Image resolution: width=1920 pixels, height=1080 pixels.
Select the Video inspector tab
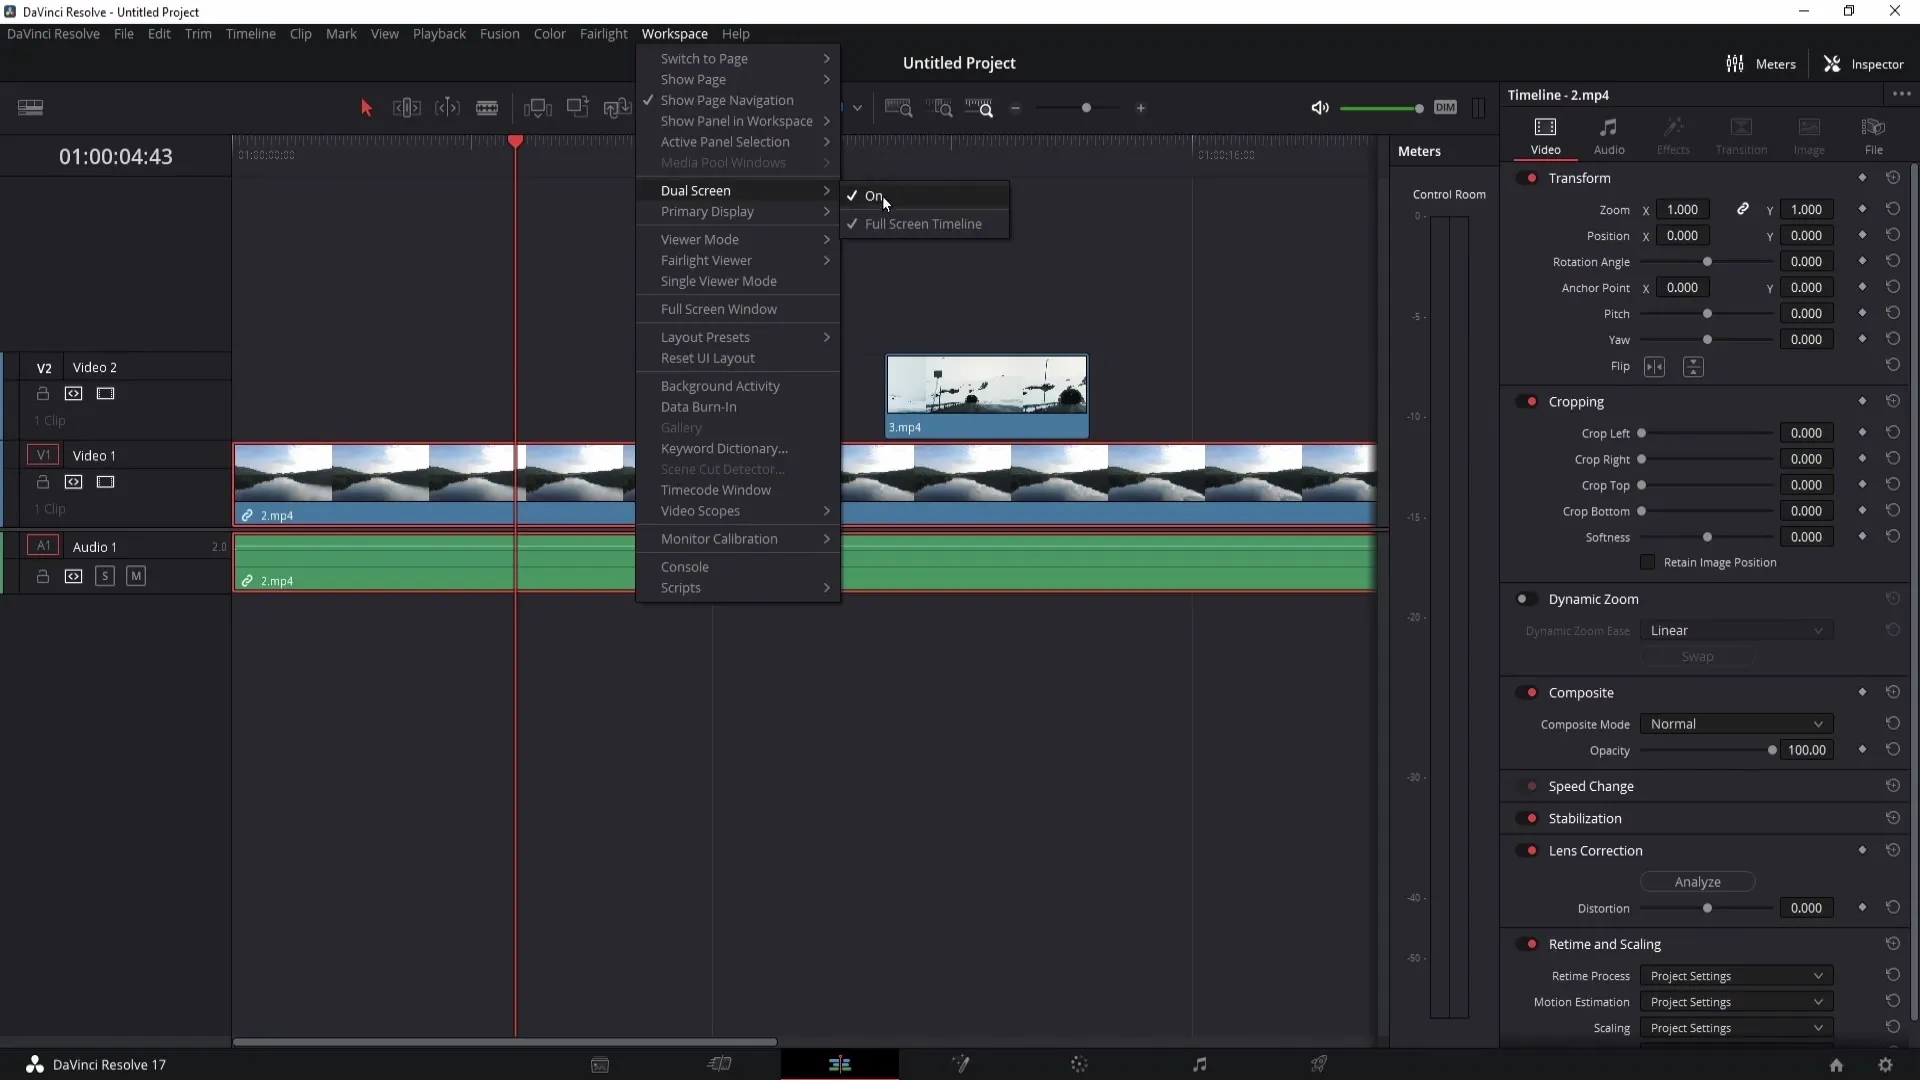[x=1545, y=136]
